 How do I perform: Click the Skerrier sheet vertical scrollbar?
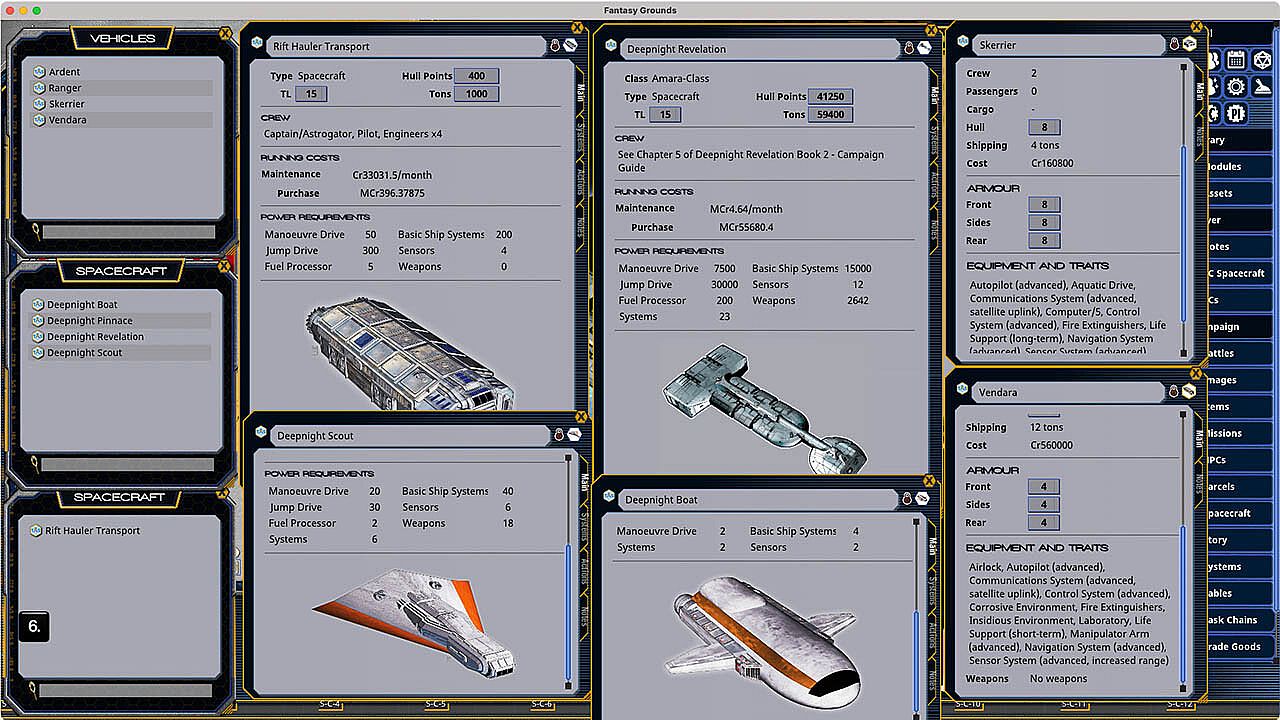point(1184,200)
